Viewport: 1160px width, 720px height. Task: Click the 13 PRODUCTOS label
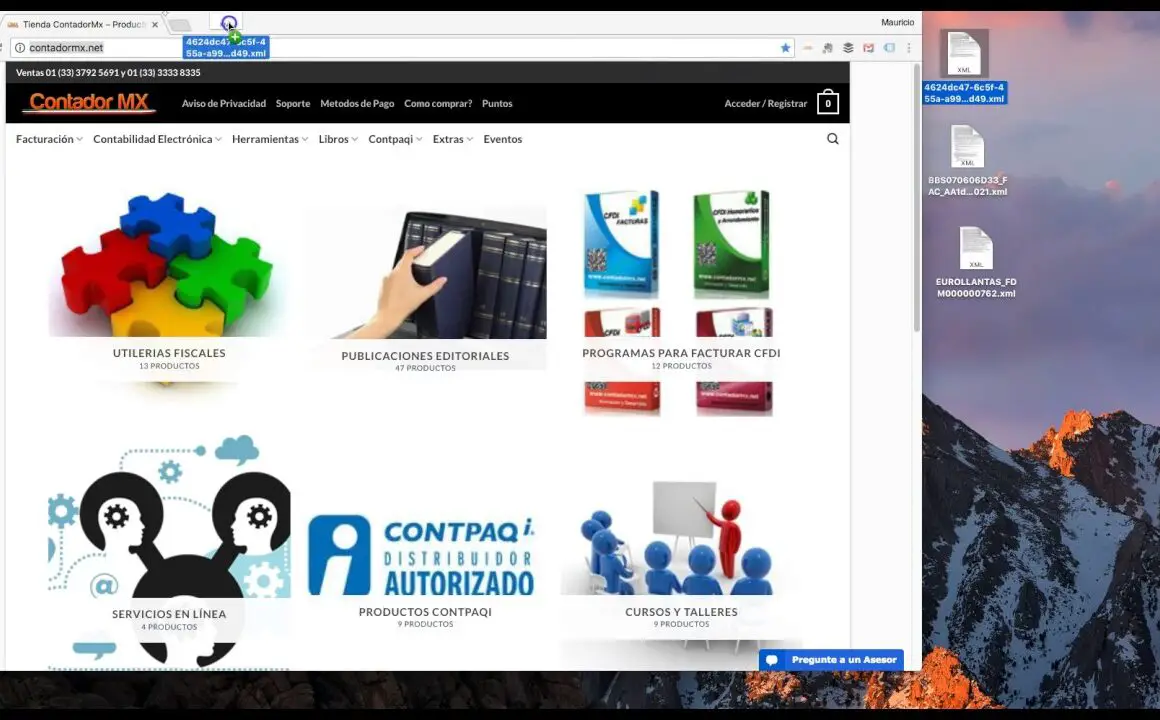pyautogui.click(x=169, y=366)
